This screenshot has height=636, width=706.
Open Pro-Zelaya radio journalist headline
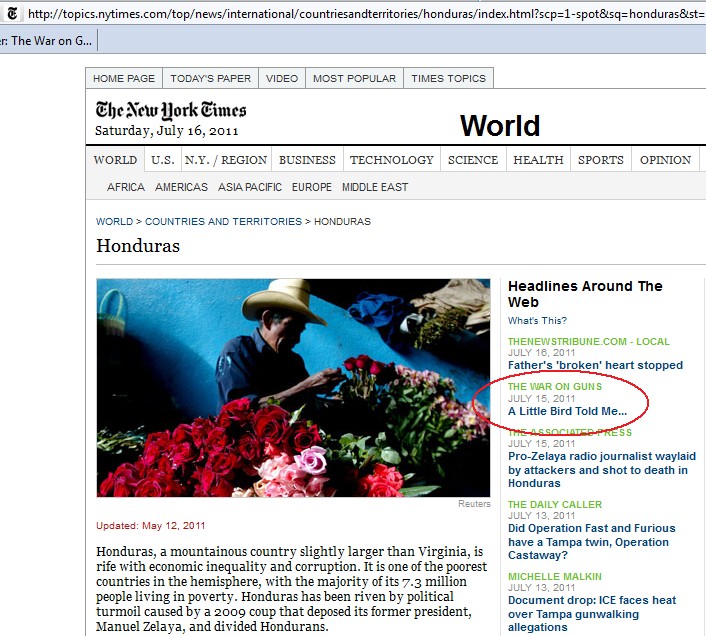click(602, 469)
